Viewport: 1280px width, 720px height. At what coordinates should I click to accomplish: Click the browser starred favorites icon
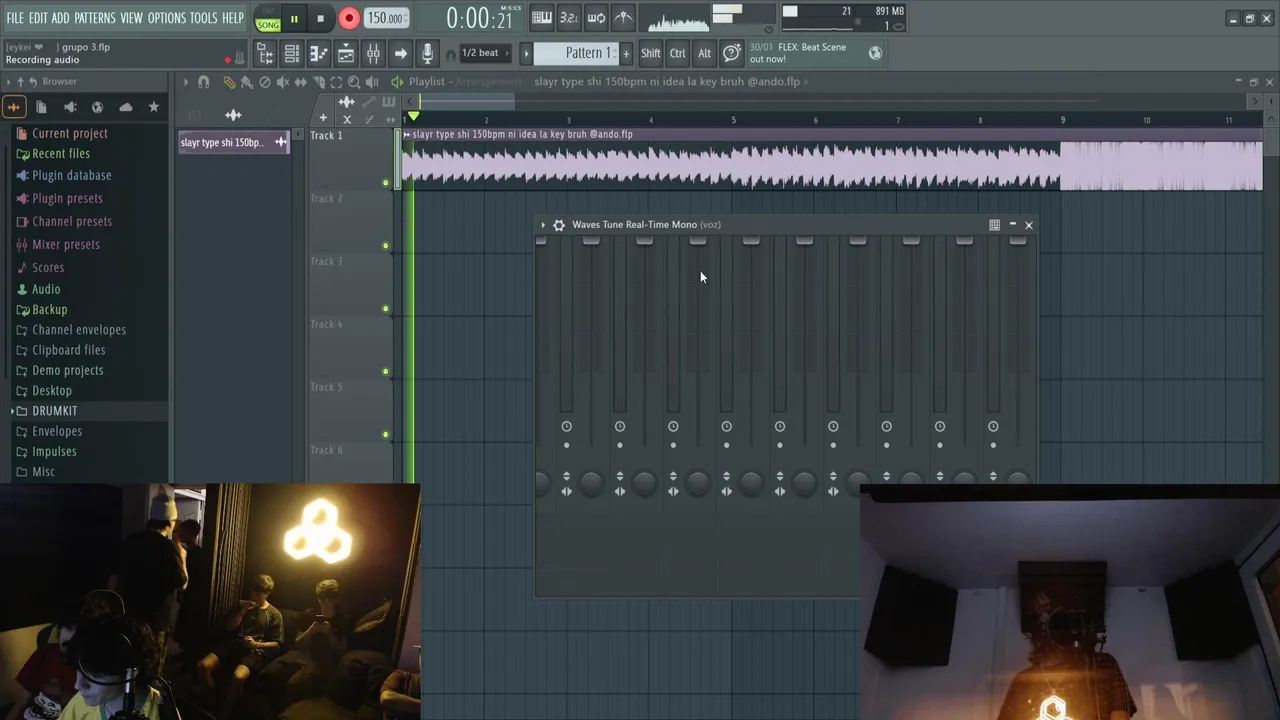click(x=153, y=107)
